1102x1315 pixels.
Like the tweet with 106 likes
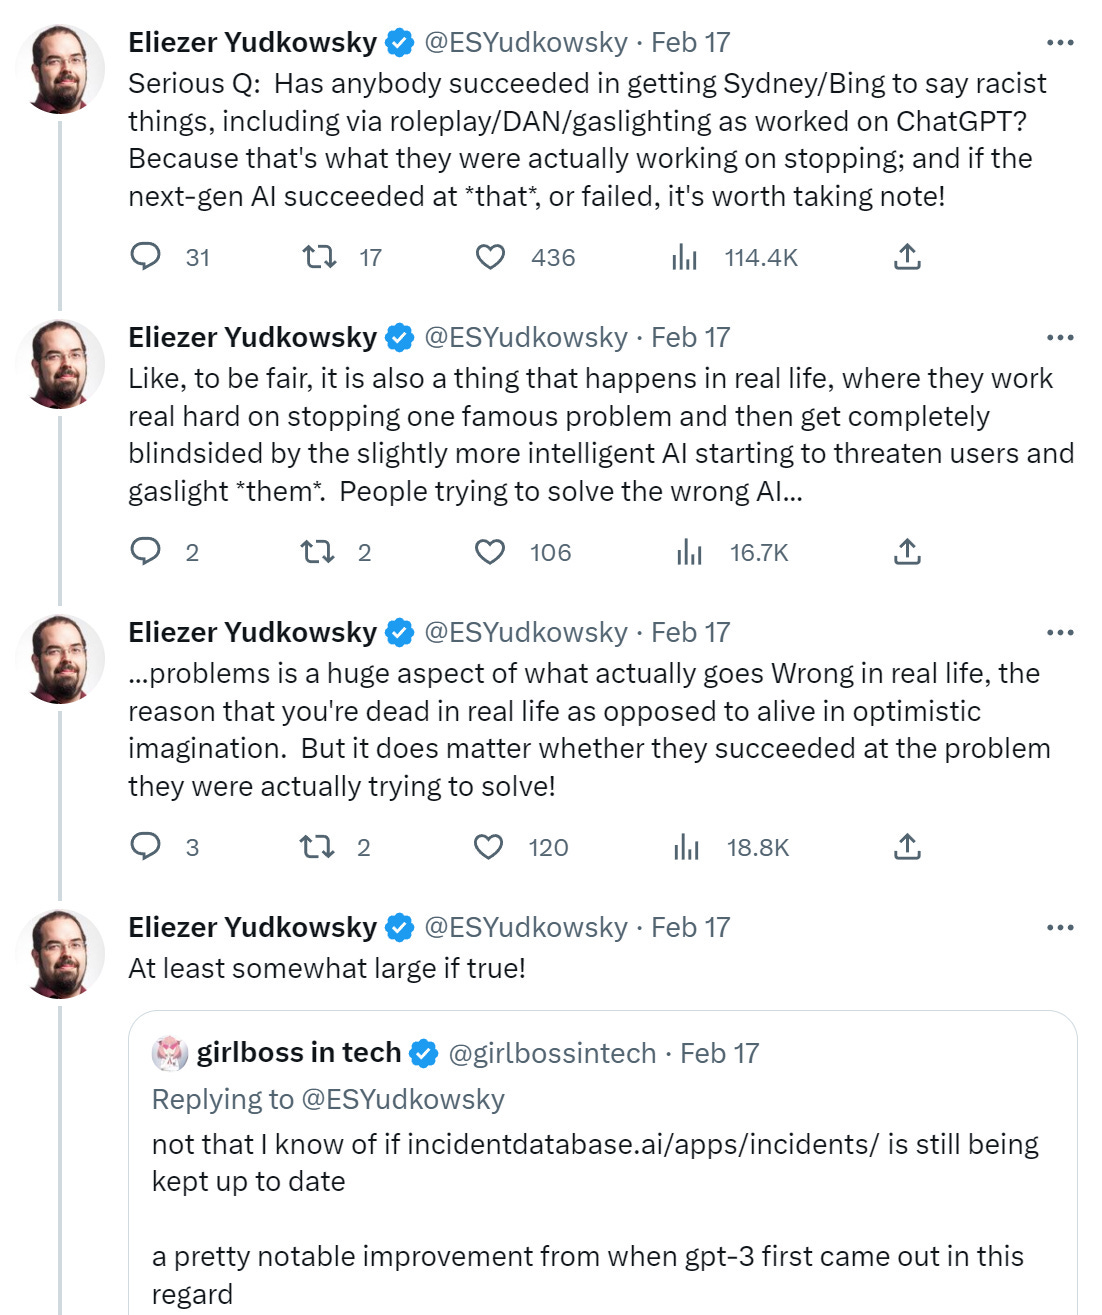tap(490, 552)
